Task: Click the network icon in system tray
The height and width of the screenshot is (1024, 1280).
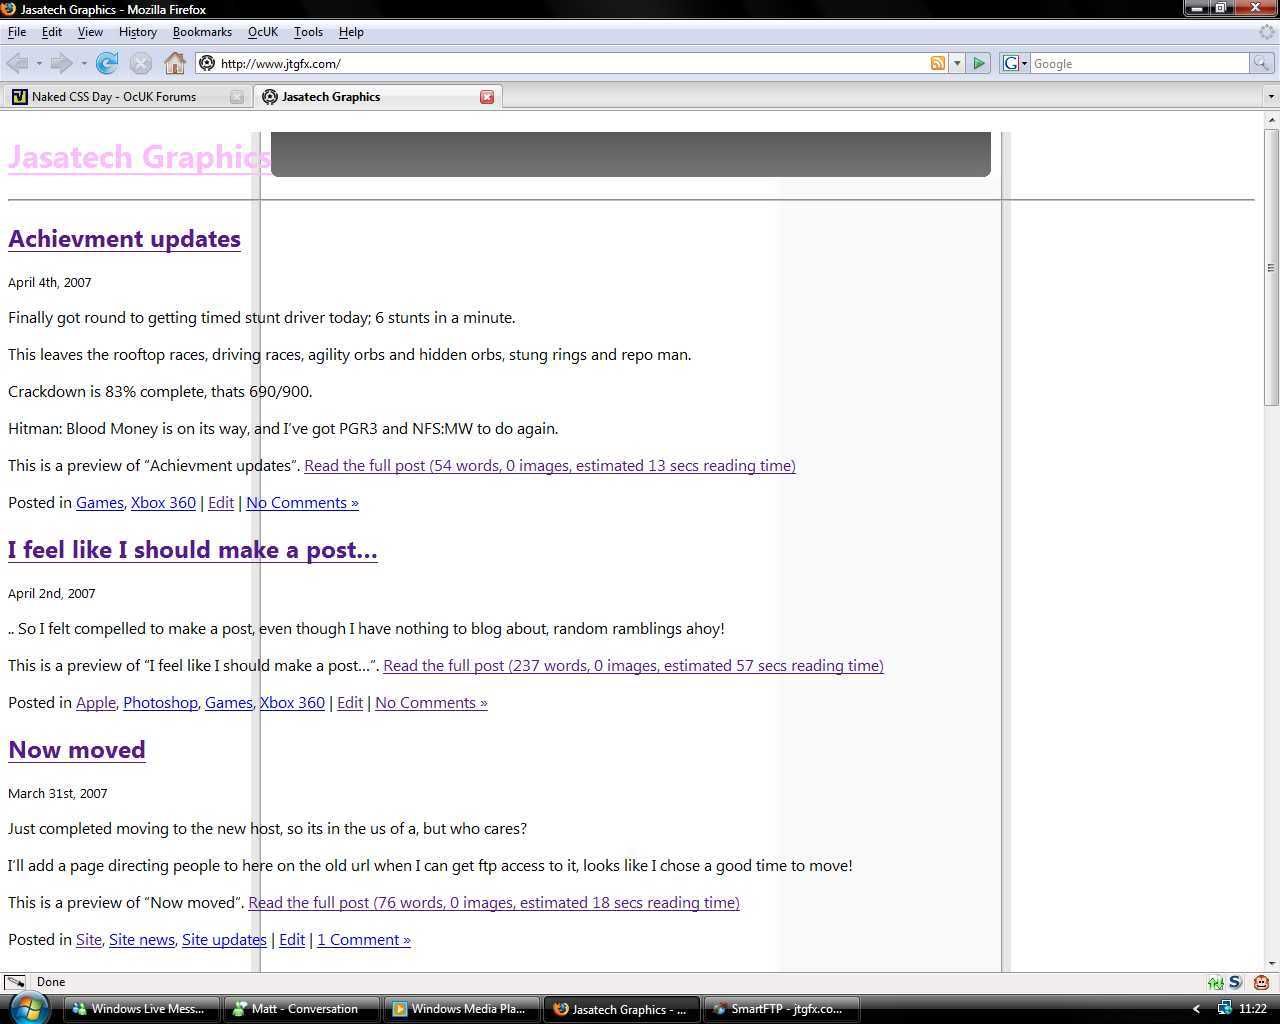Action: (1224, 1008)
